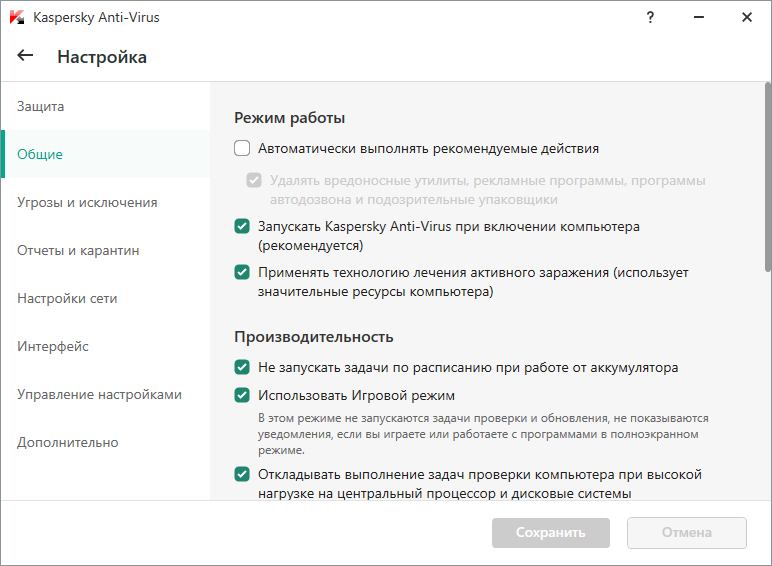Close the Kaspersky settings window

(746, 17)
